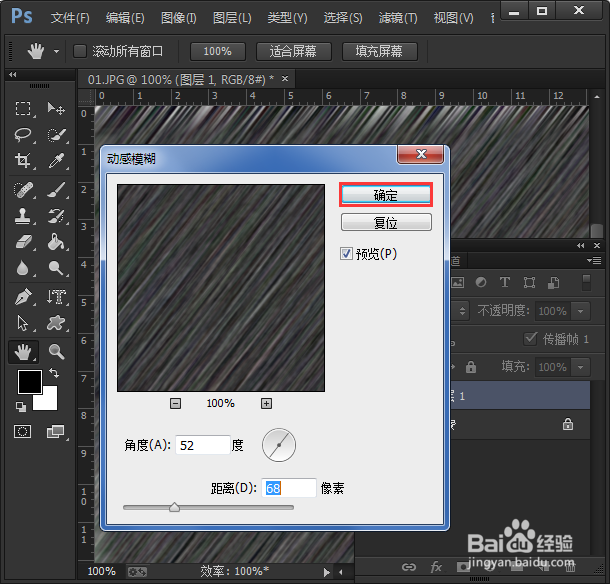Open the Hand tool preset dropdown
This screenshot has width=610, height=584.
tap(56, 51)
